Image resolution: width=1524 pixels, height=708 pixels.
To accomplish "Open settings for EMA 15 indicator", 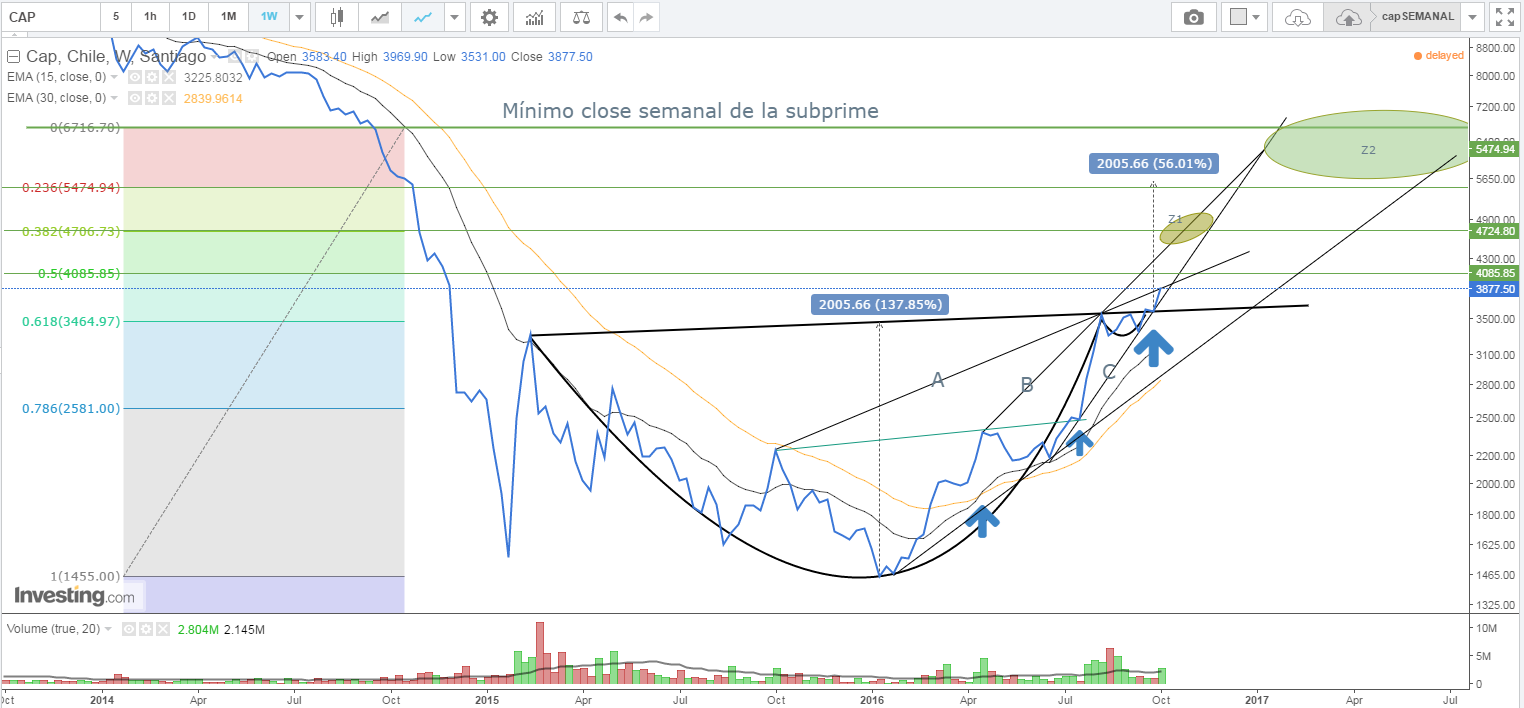I will (x=152, y=77).
